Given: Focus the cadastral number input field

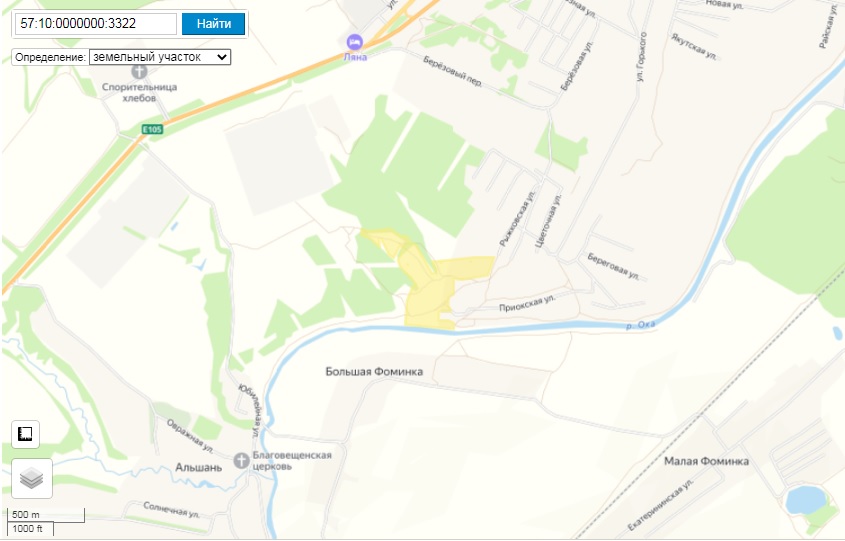Looking at the screenshot, I should (x=96, y=24).
